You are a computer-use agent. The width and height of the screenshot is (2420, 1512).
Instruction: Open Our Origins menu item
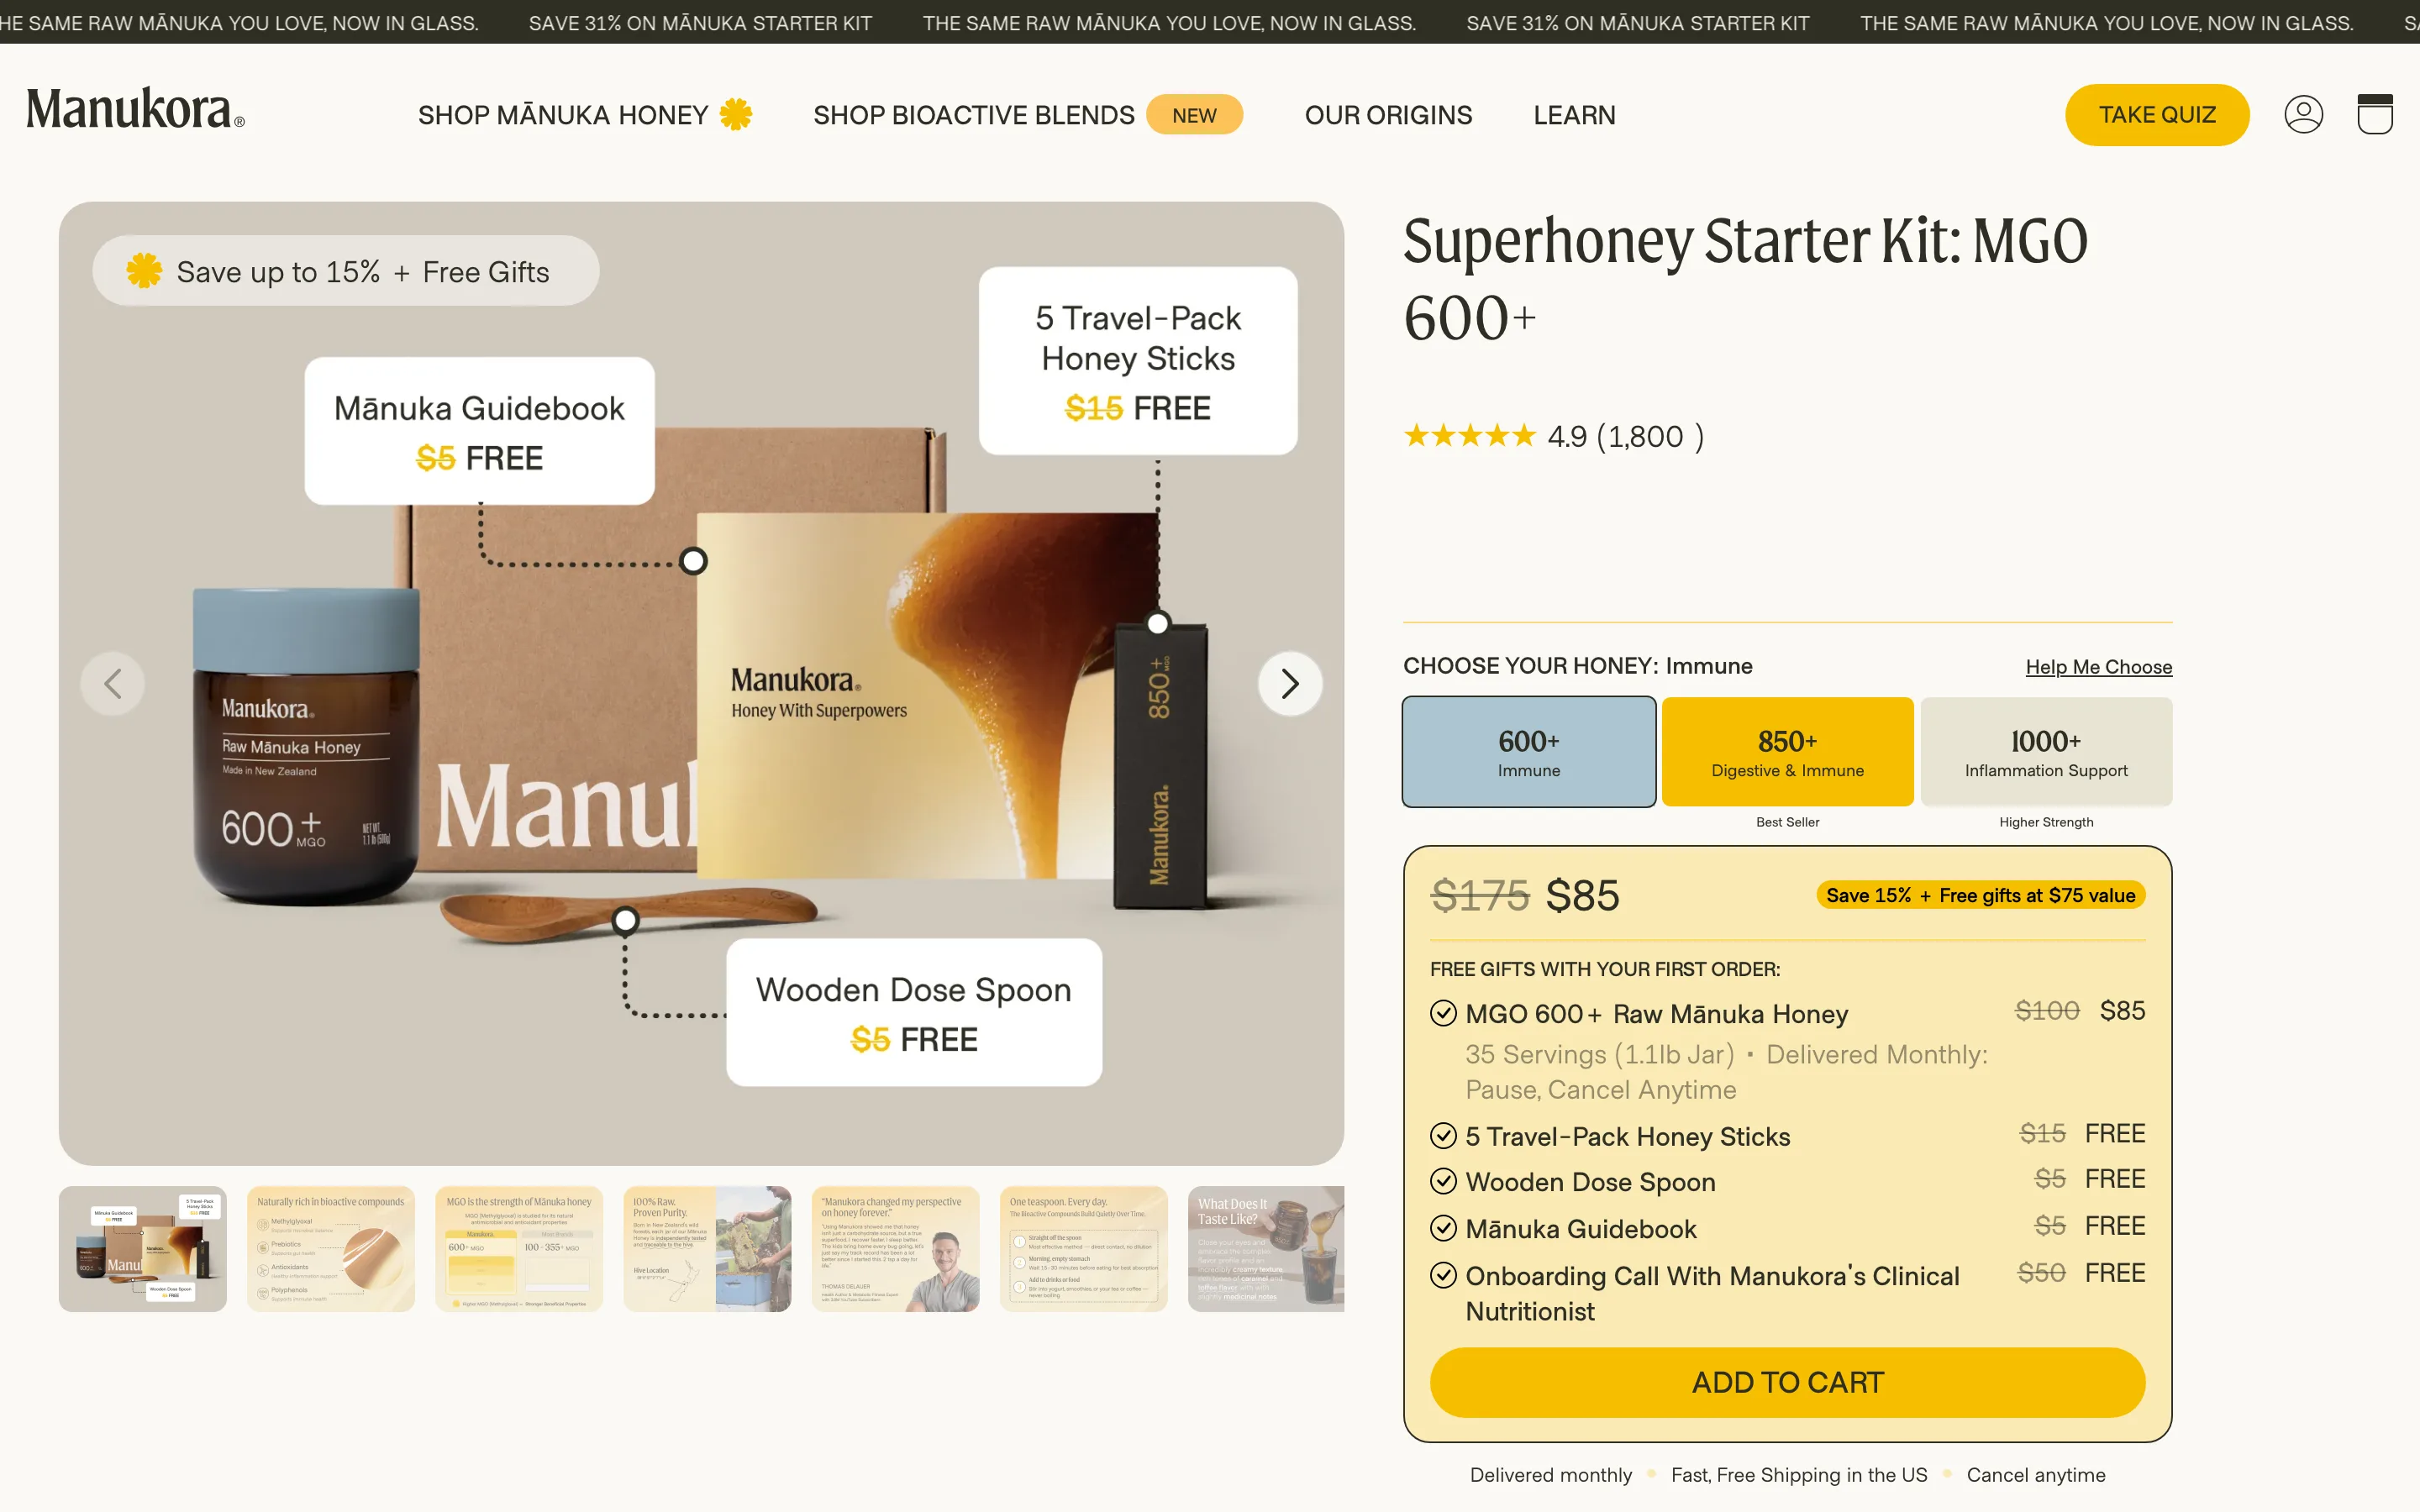[1388, 115]
